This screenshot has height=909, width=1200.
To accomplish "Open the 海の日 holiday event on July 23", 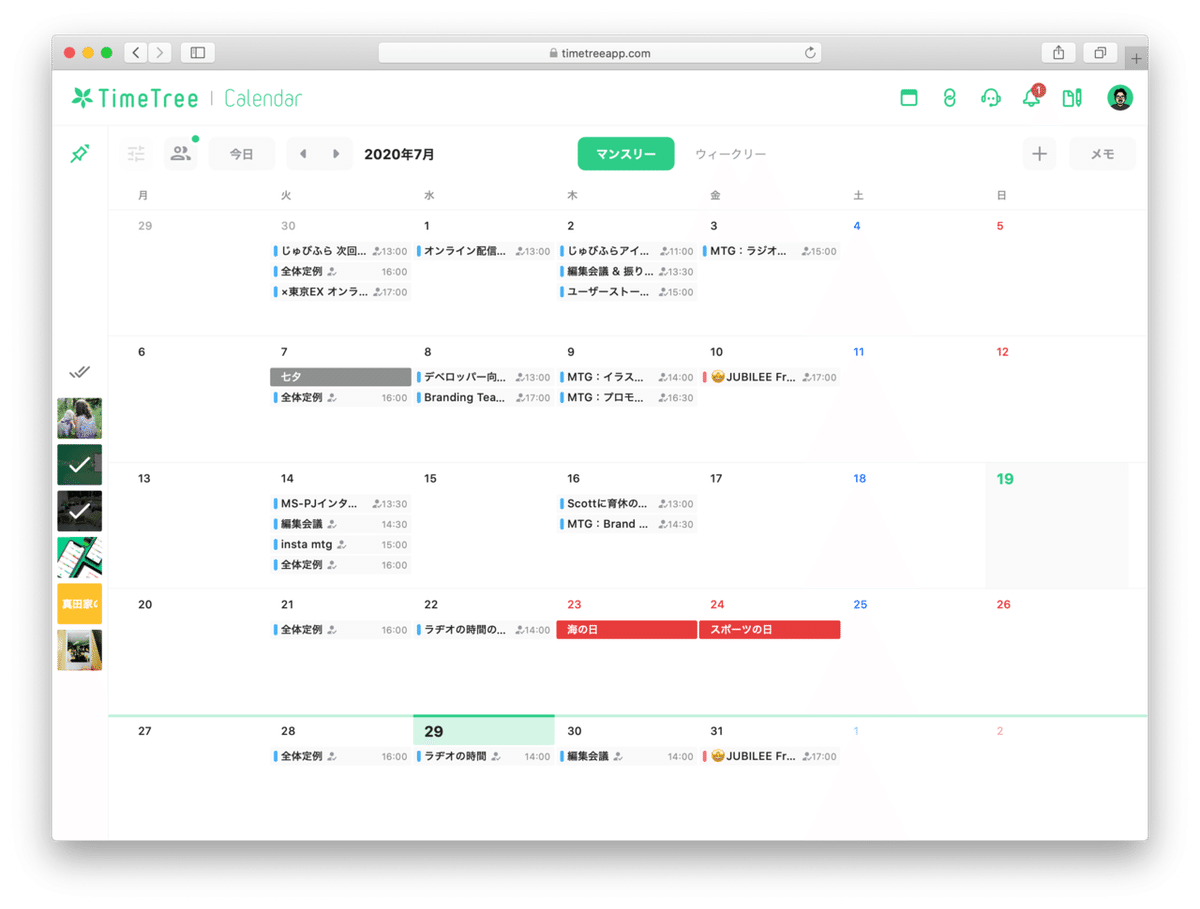I will tap(626, 629).
